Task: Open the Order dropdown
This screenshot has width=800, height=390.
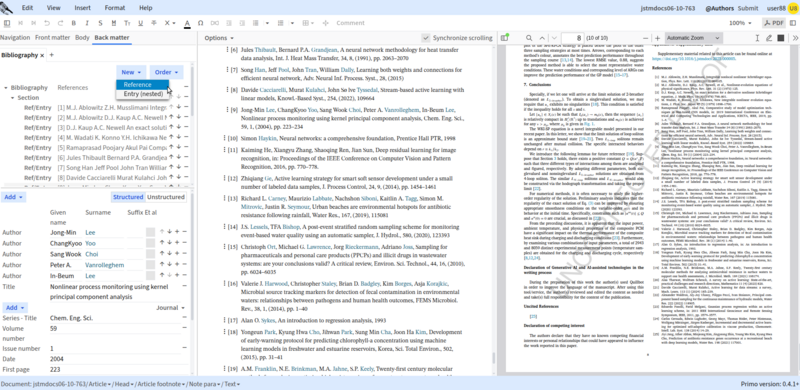Action: tap(166, 72)
